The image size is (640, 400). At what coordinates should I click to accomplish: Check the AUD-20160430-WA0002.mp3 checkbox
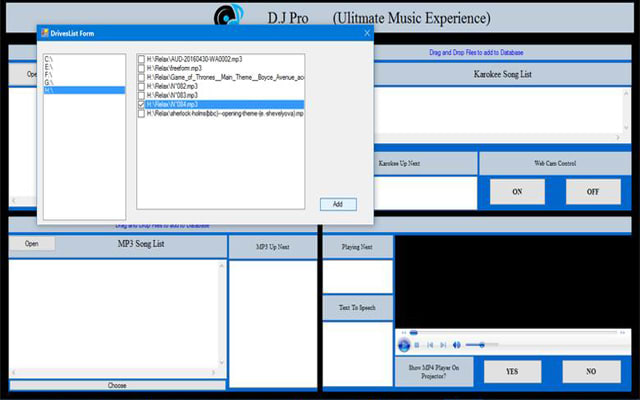tap(141, 60)
